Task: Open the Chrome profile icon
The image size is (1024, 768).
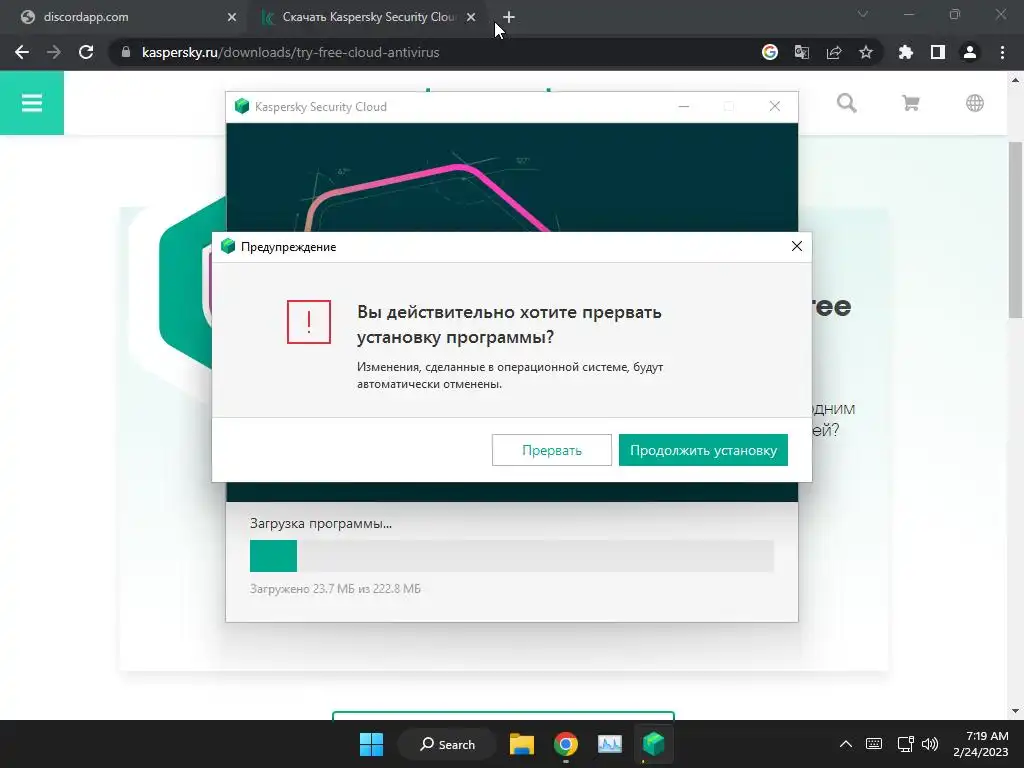Action: (970, 52)
